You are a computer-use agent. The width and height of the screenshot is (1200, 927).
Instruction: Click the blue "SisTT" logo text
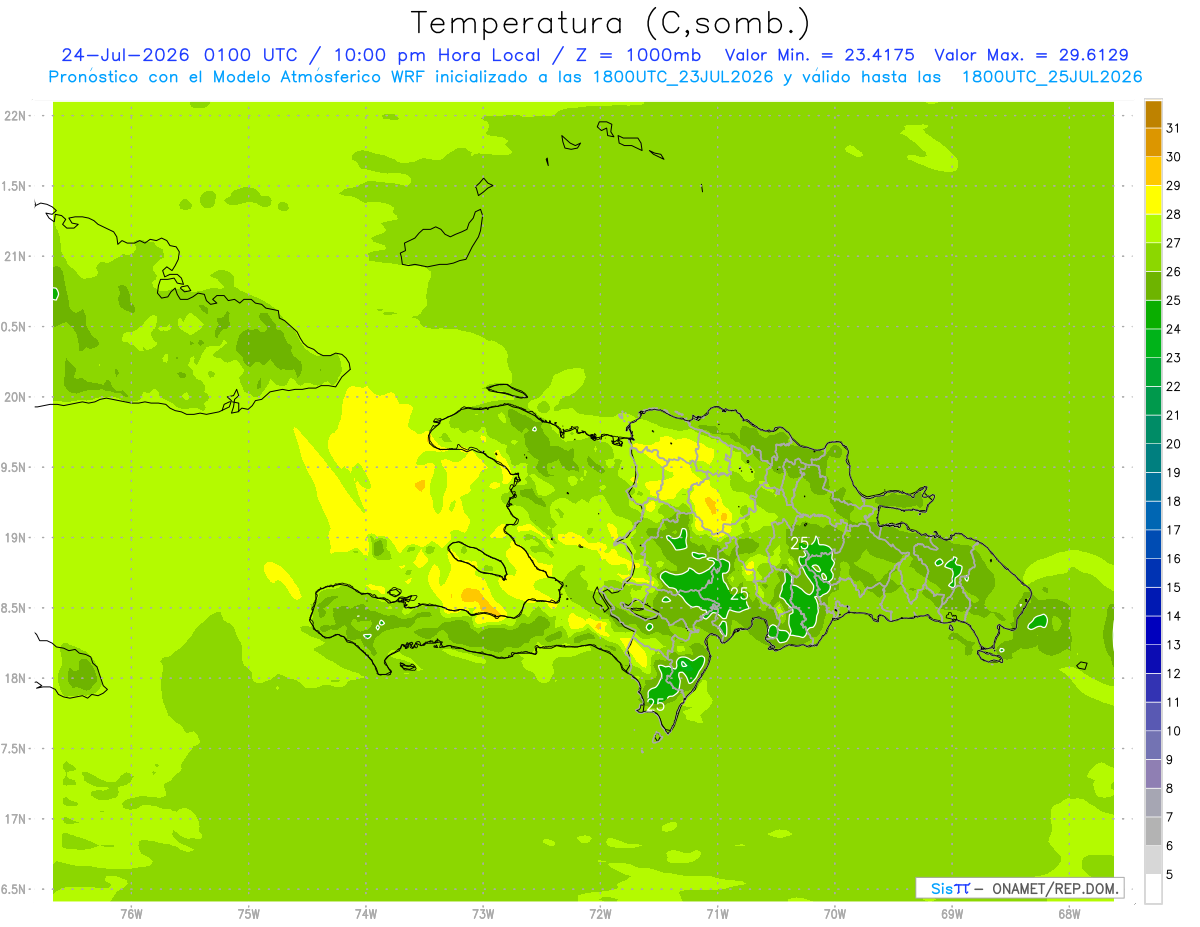coord(950,888)
